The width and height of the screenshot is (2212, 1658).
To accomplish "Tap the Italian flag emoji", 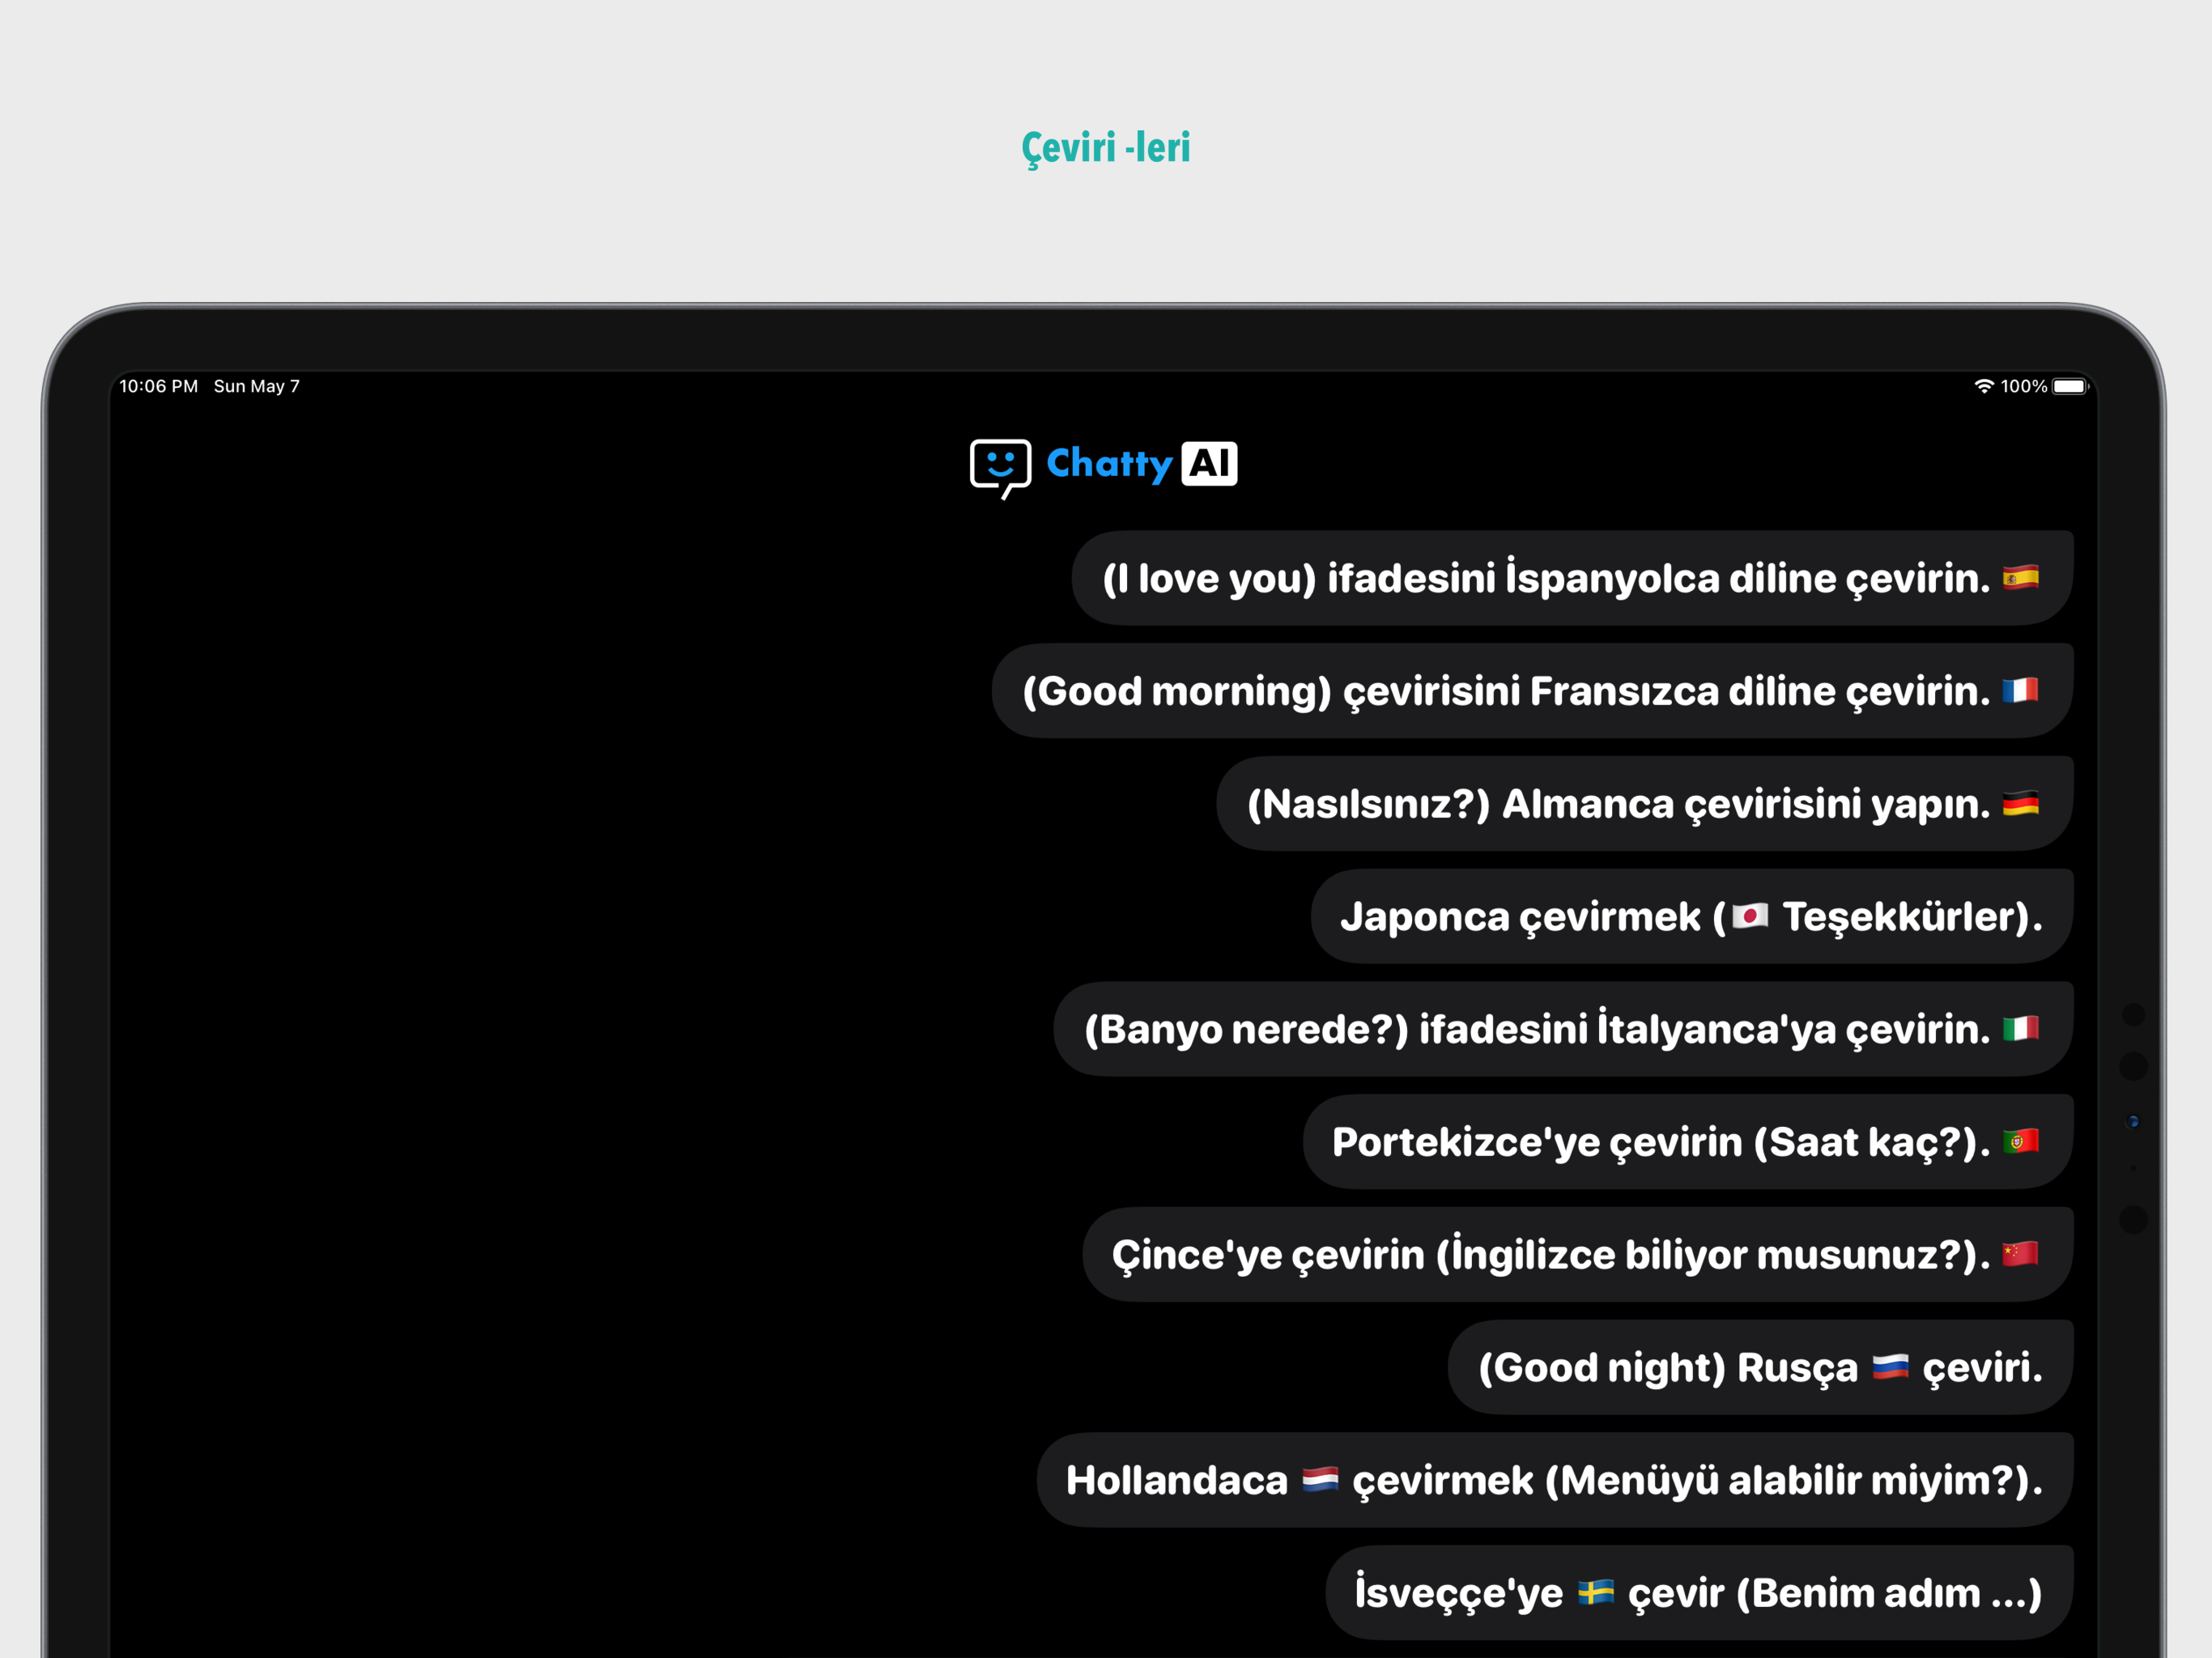I will coord(2020,1029).
